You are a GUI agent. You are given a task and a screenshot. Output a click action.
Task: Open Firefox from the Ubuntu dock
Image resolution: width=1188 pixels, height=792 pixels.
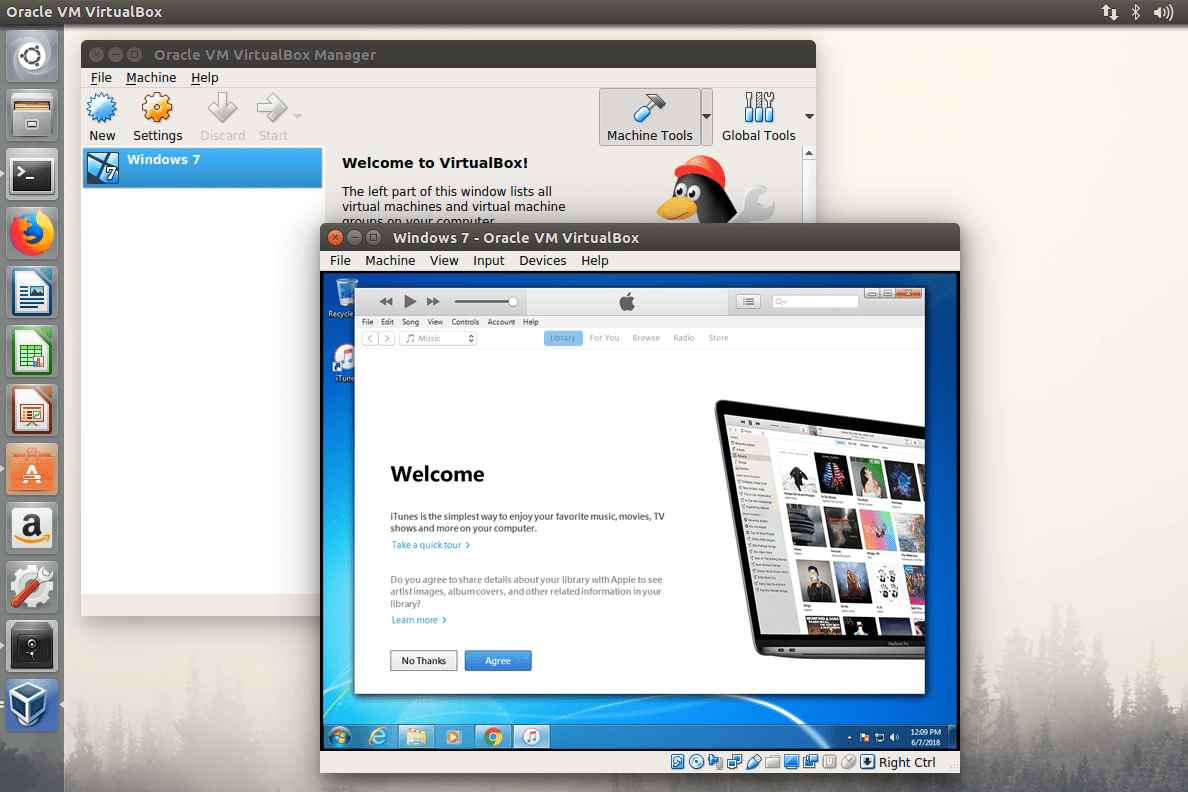click(32, 234)
